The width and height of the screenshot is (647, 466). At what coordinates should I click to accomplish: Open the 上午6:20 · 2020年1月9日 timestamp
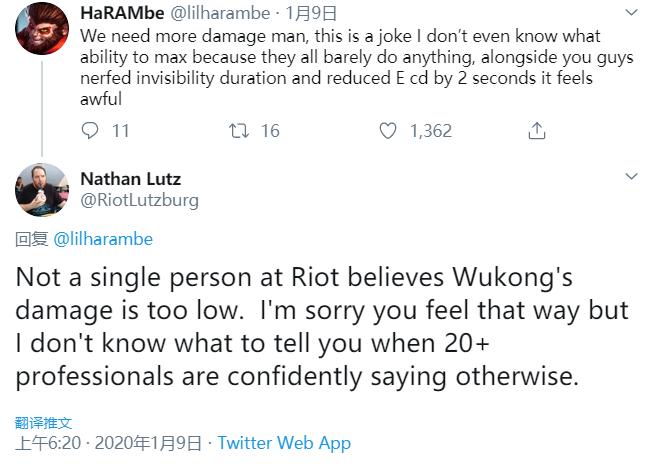(108, 442)
